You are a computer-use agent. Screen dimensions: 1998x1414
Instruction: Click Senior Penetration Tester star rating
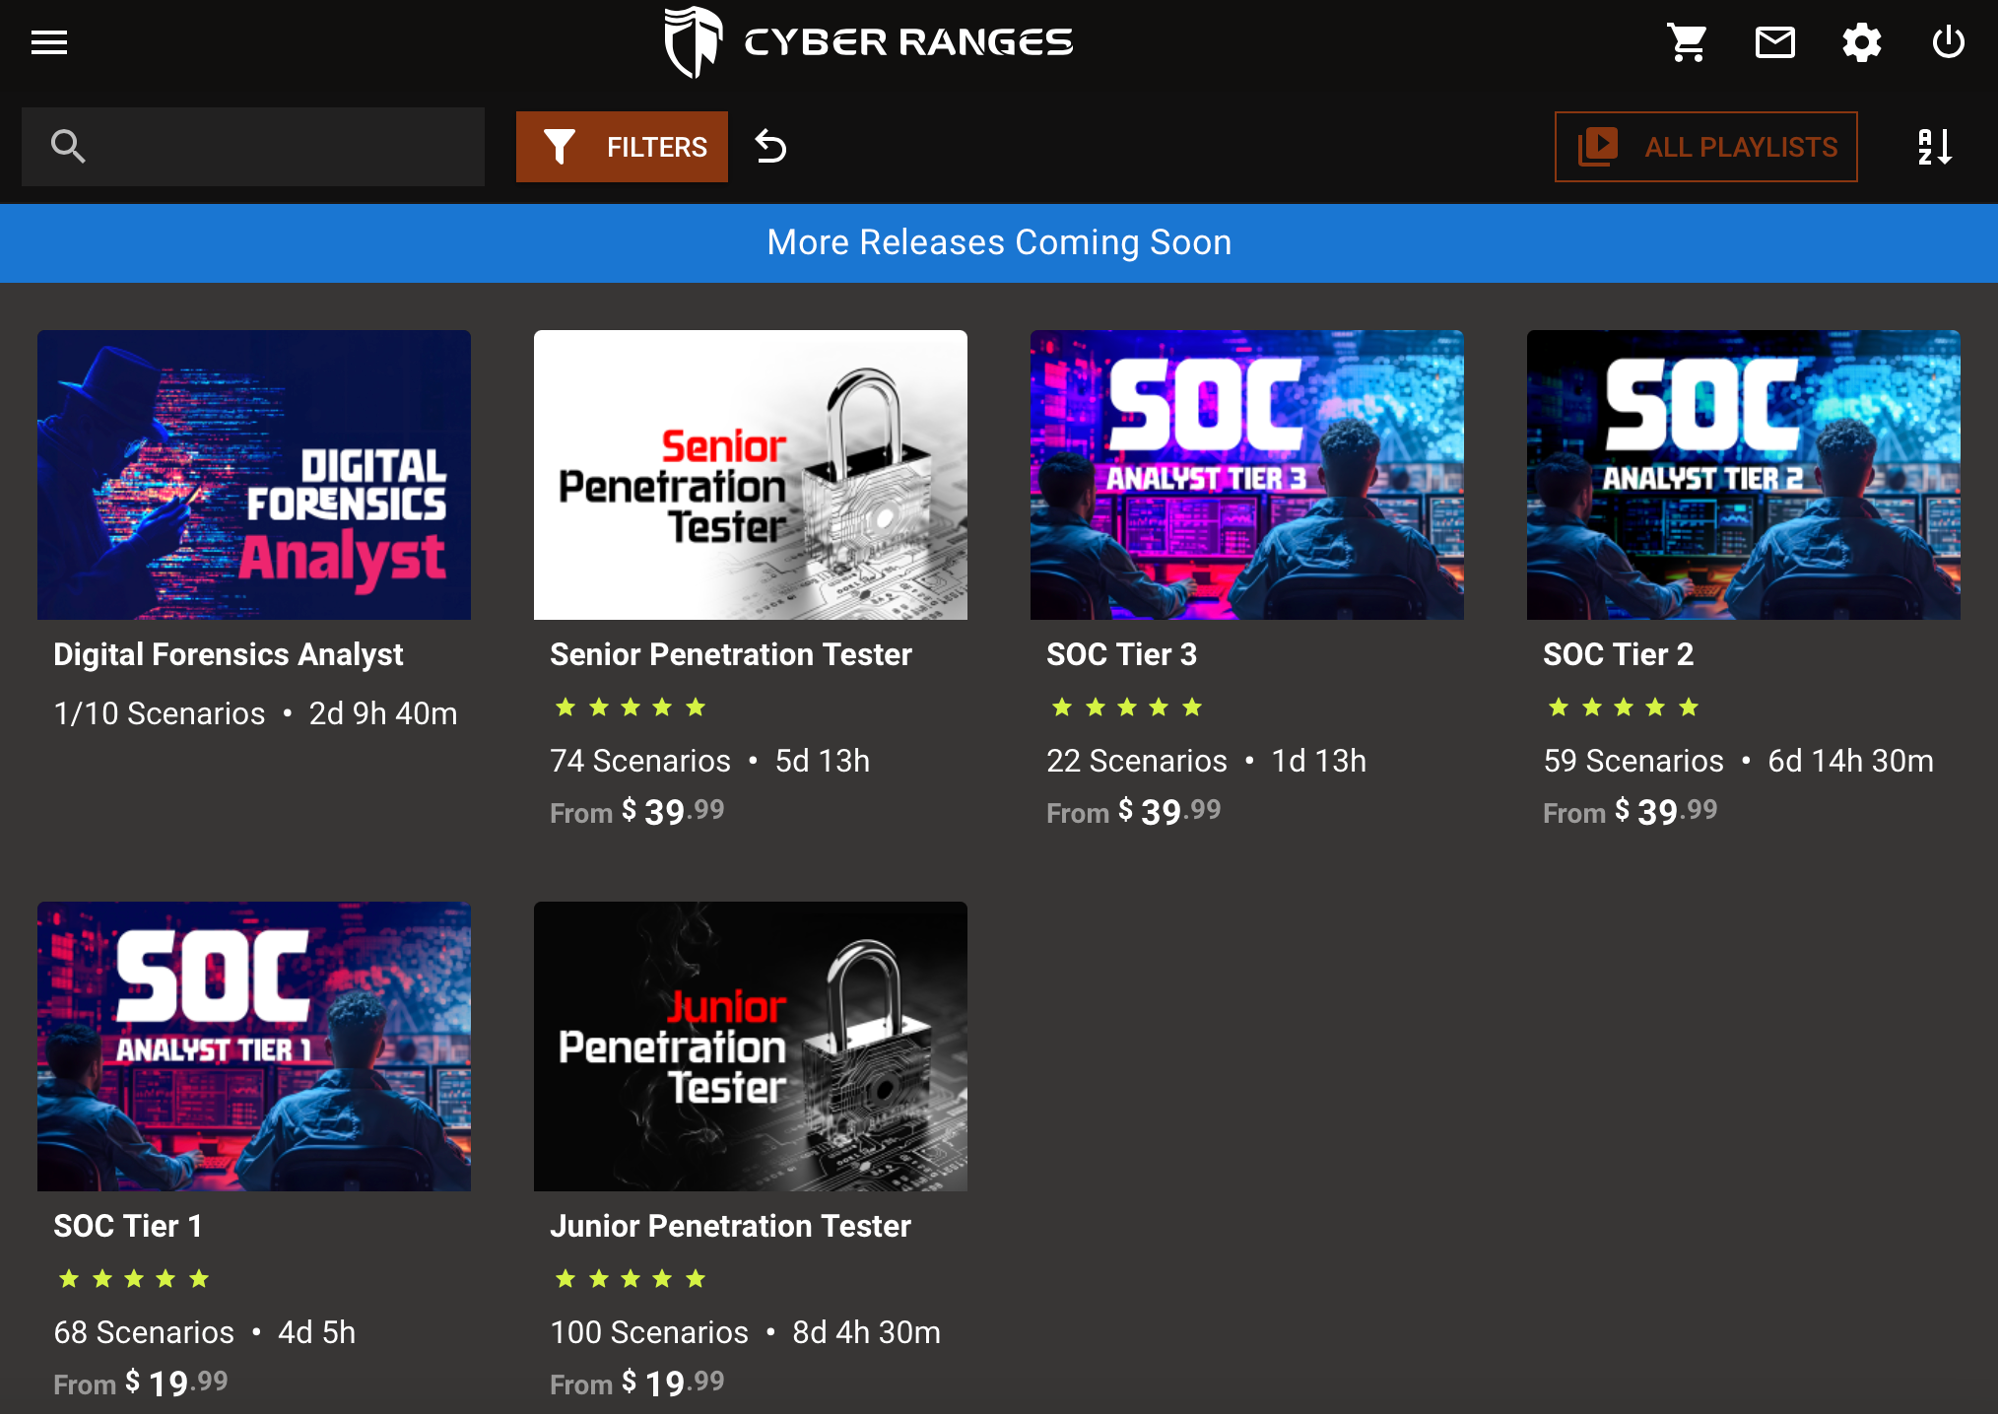pyautogui.click(x=630, y=708)
